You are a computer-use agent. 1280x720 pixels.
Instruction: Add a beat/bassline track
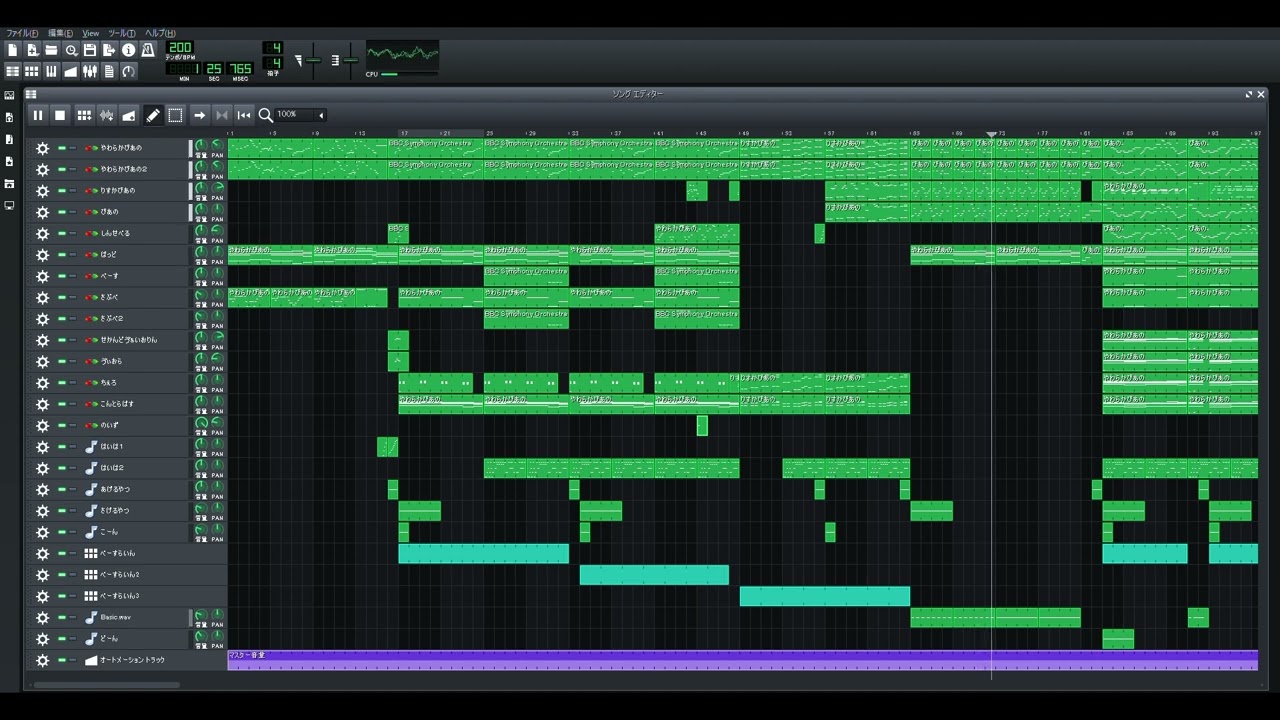tap(84, 115)
